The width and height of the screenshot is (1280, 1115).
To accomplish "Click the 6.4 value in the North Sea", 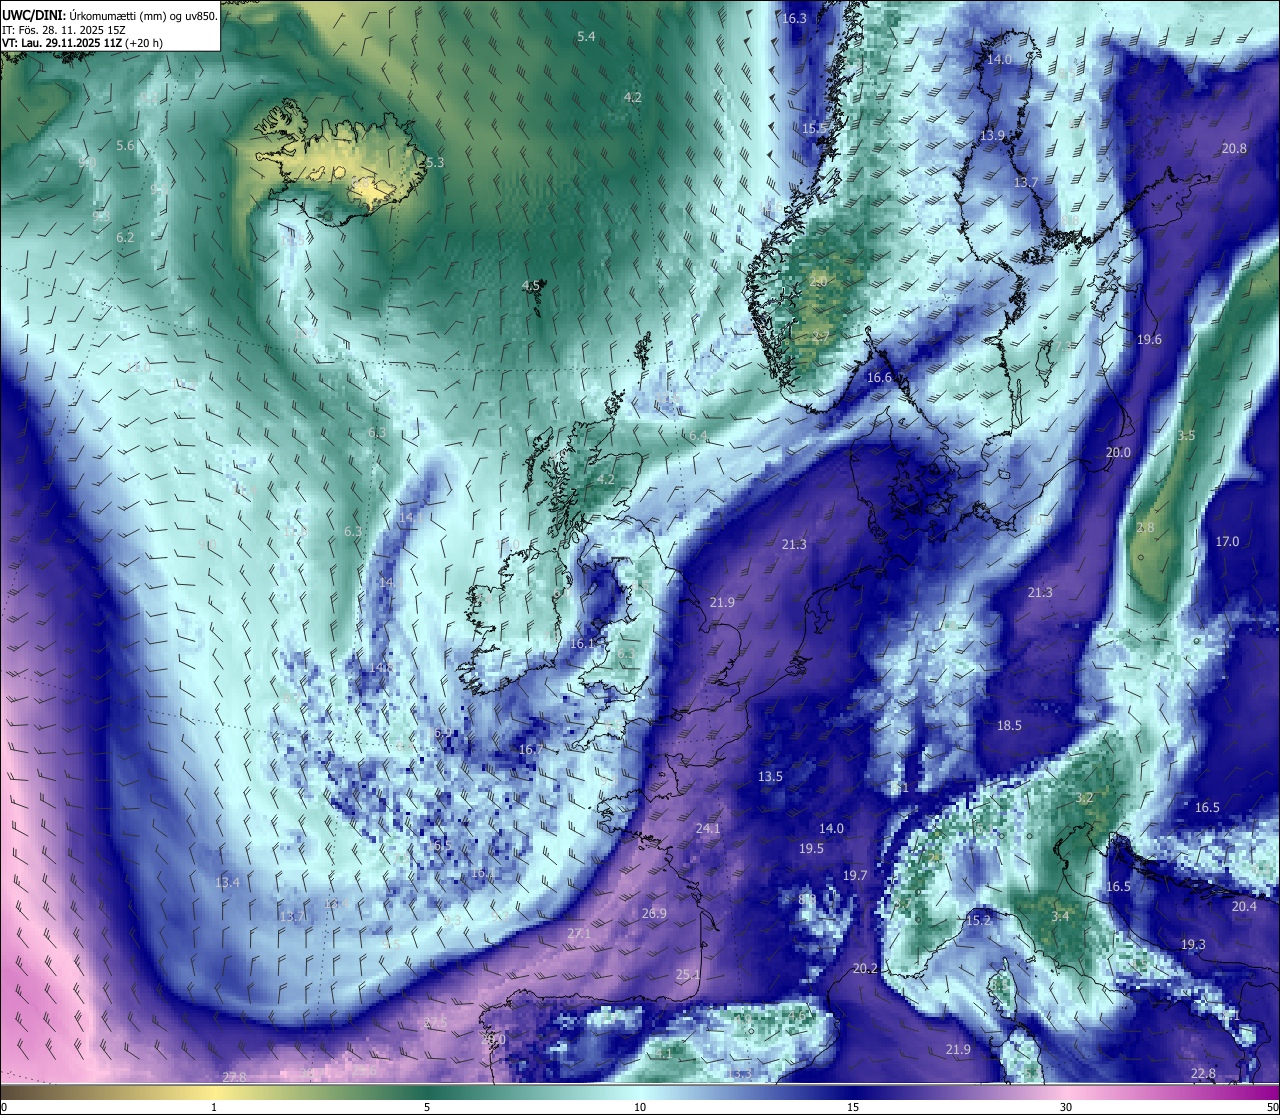I will 697,436.
